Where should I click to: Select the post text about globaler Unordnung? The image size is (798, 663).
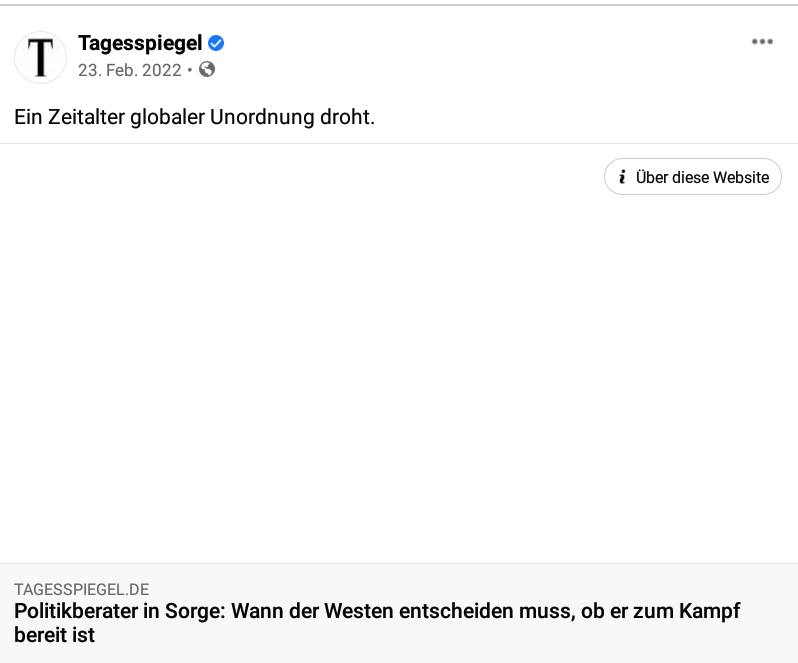(194, 117)
